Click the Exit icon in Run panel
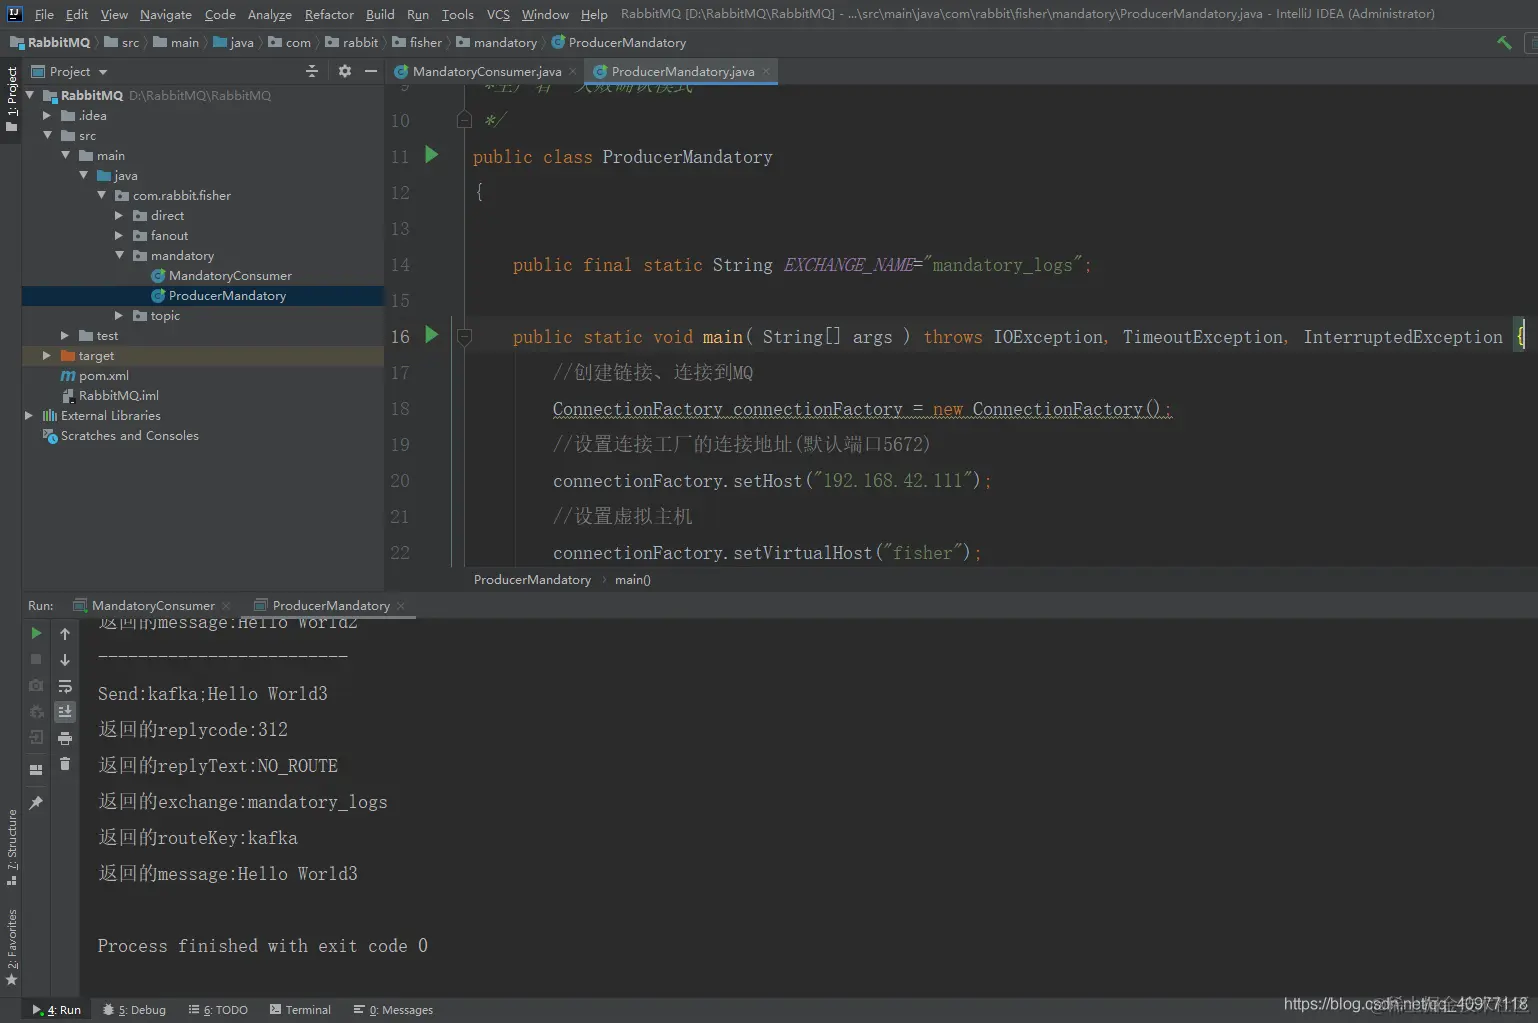Screen dimensions: 1538x1023 [36, 737]
